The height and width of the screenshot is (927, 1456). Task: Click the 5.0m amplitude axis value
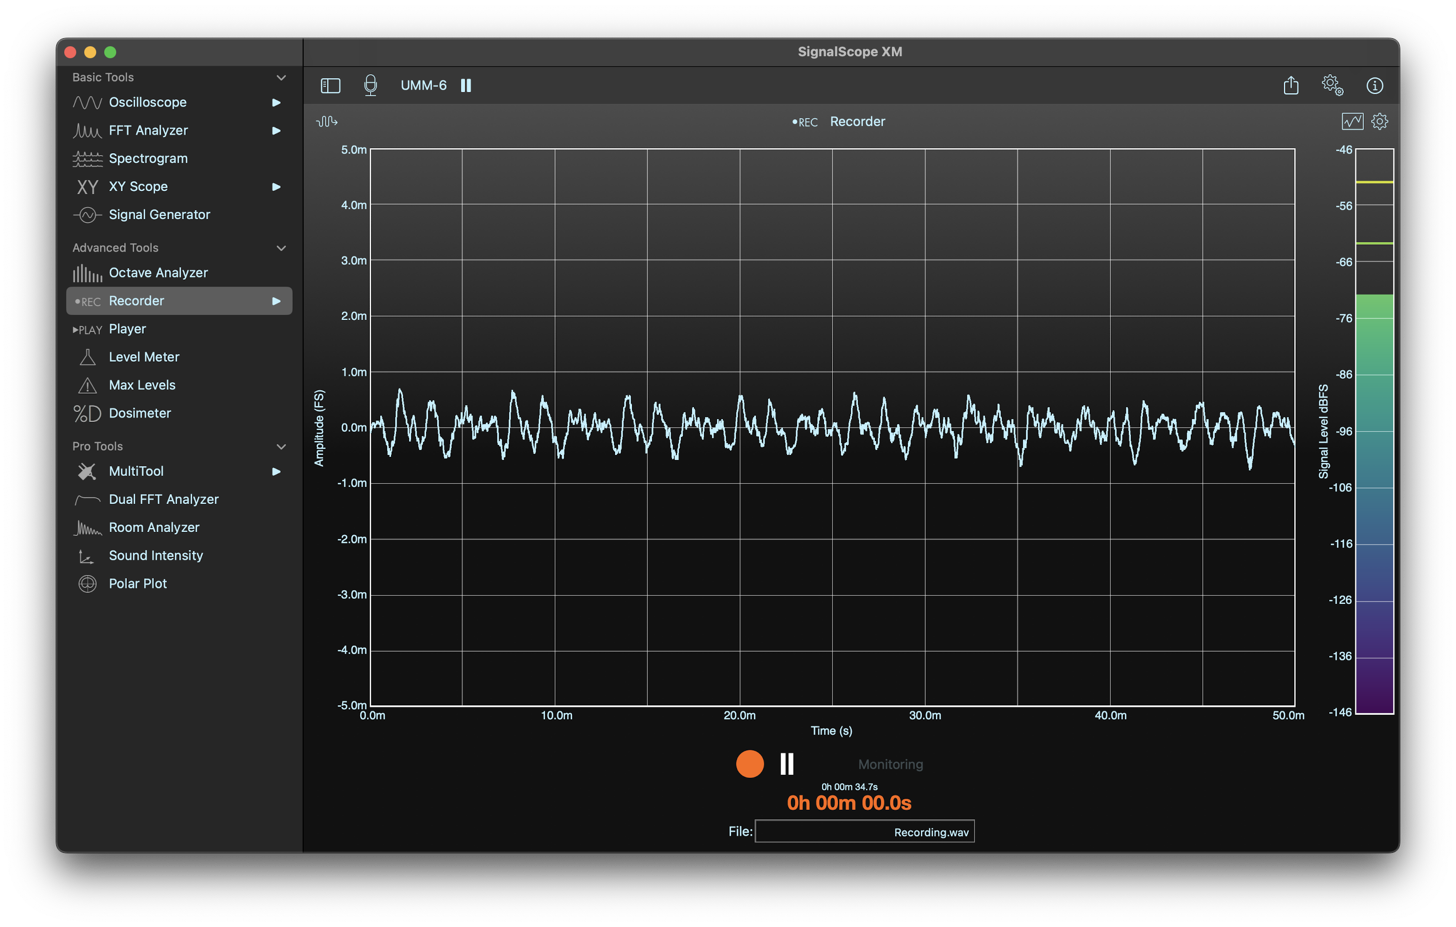(x=354, y=150)
